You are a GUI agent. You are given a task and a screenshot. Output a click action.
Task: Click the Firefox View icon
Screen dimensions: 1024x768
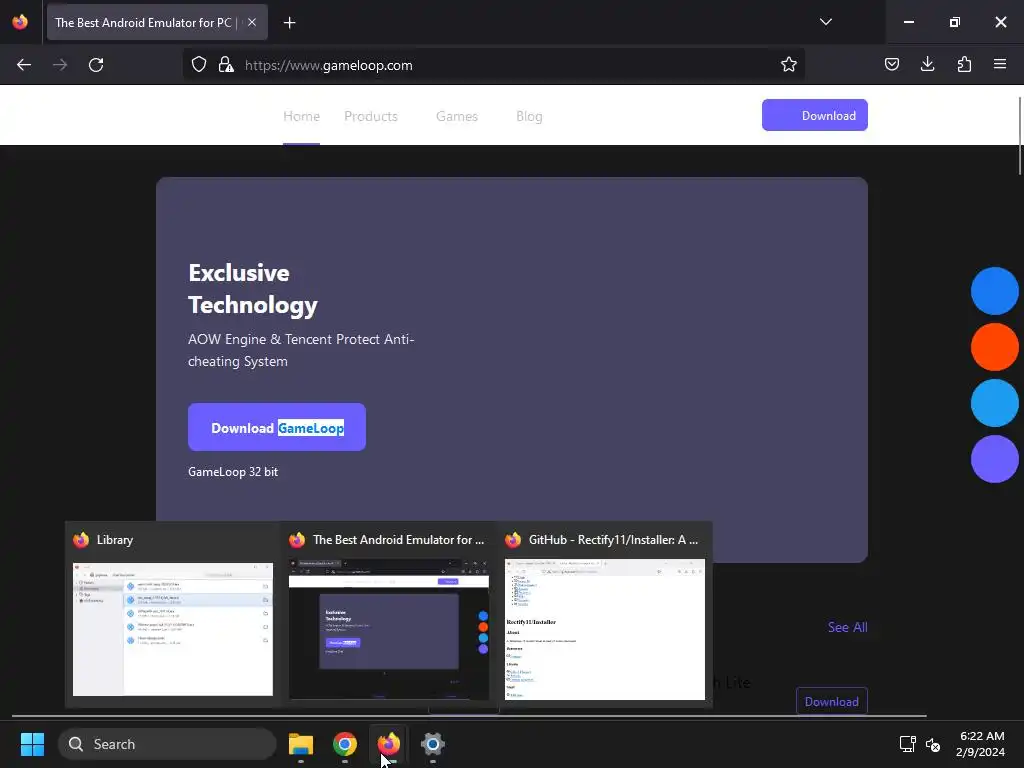20,22
